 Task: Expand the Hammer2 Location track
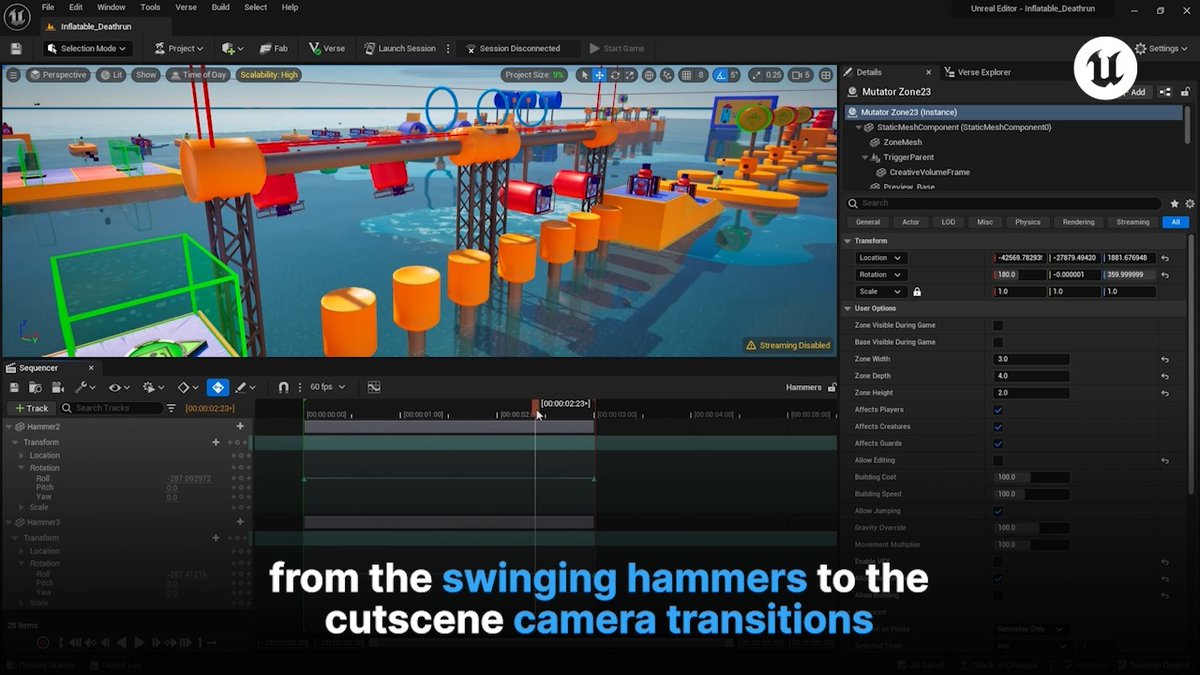(21, 456)
